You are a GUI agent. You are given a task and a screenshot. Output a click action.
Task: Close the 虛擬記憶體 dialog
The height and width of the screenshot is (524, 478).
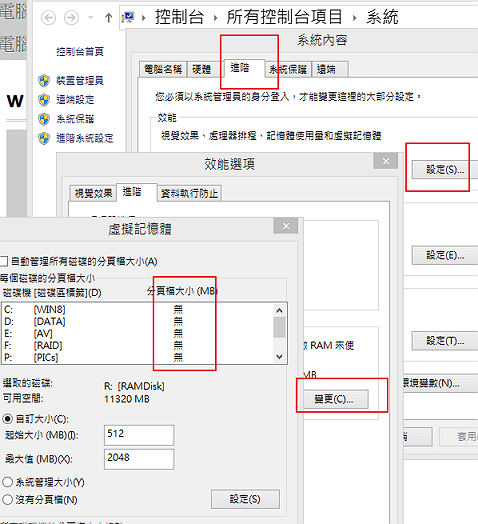pos(286,226)
